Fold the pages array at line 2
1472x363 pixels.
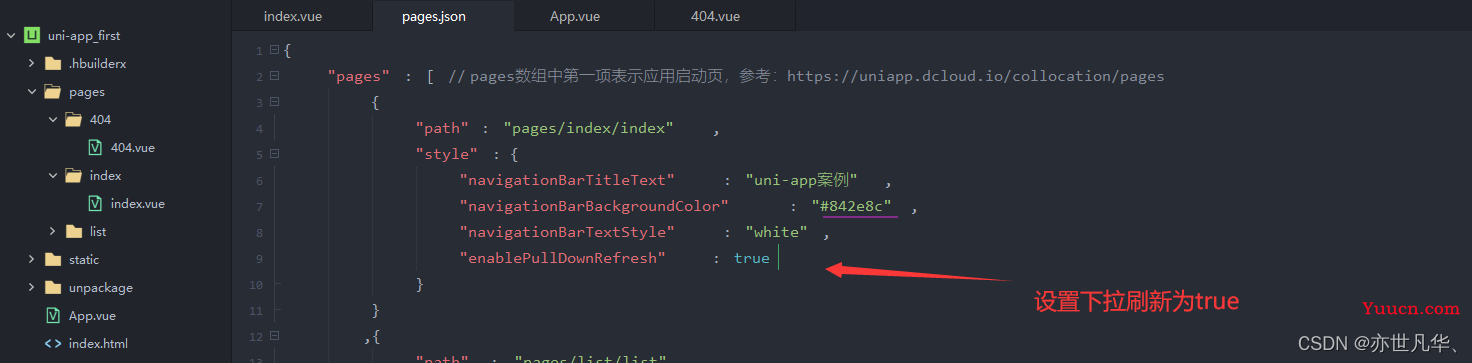(x=274, y=76)
